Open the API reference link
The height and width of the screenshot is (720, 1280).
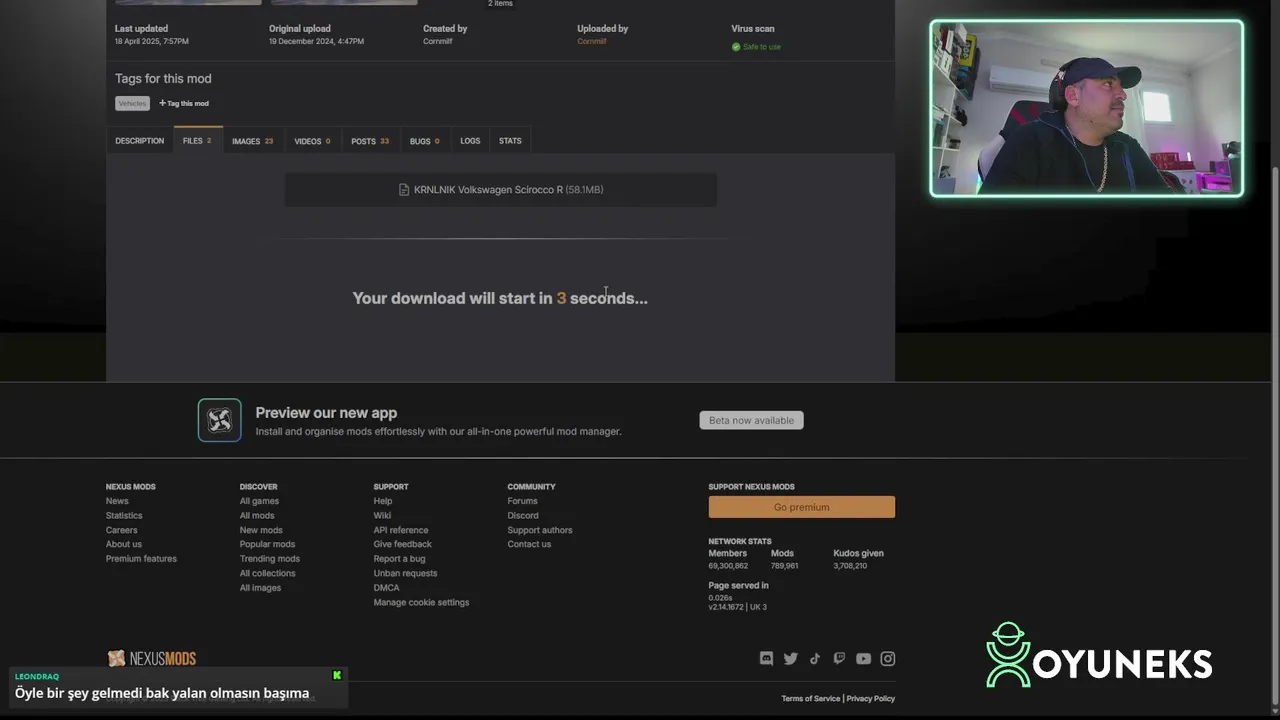(401, 530)
